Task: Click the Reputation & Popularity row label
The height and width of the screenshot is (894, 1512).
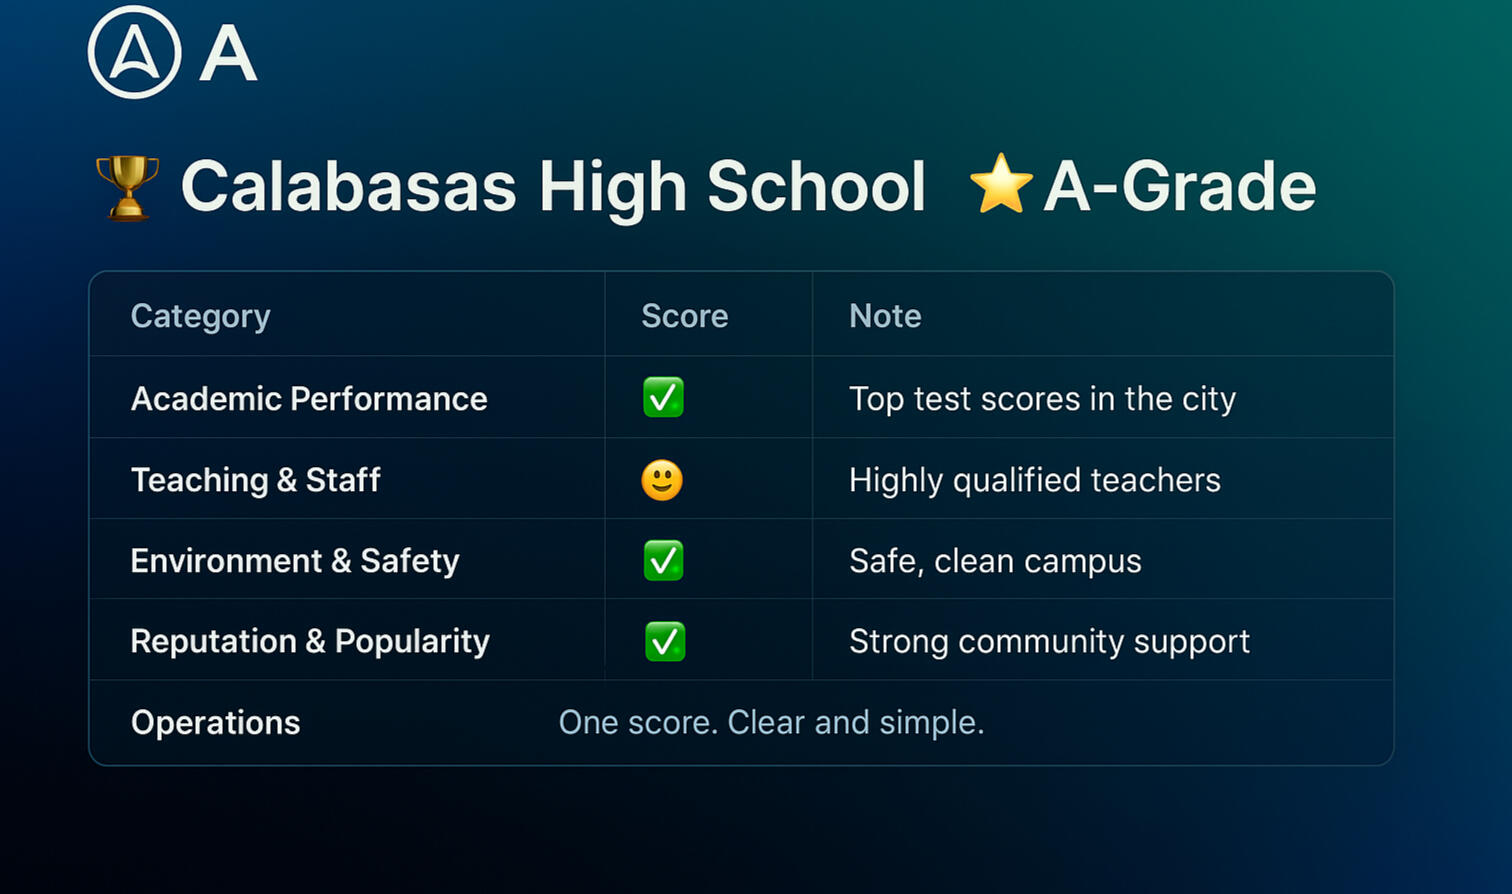Action: pyautogui.click(x=310, y=641)
